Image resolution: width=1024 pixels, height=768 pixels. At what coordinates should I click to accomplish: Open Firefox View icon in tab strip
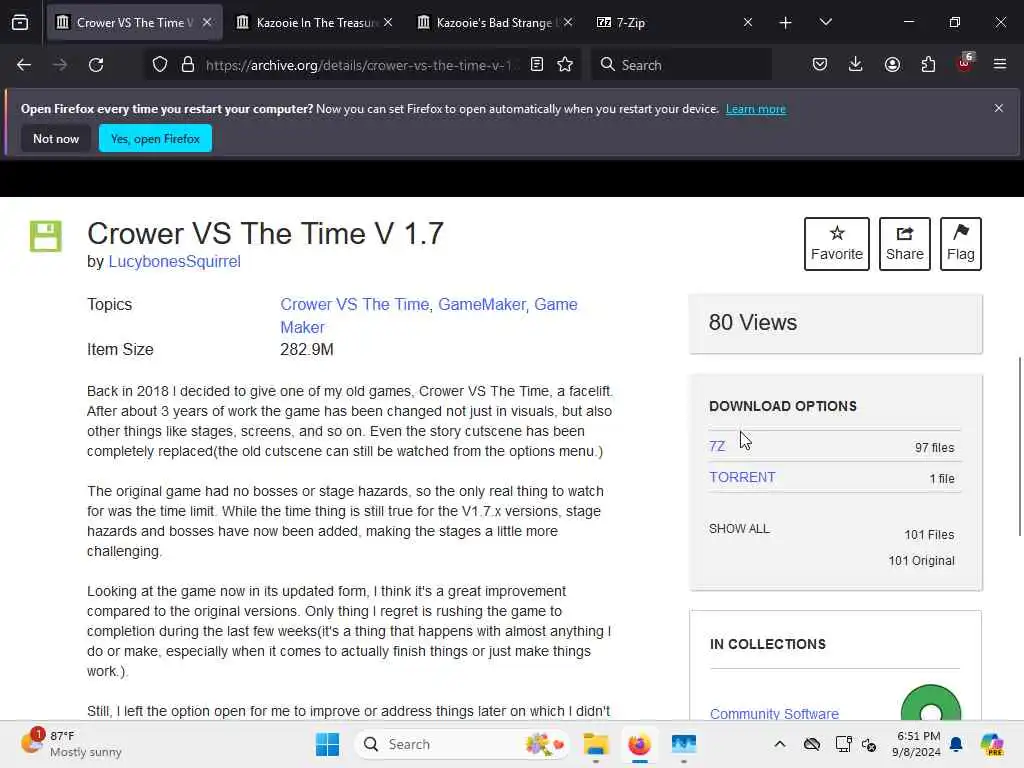(x=20, y=23)
